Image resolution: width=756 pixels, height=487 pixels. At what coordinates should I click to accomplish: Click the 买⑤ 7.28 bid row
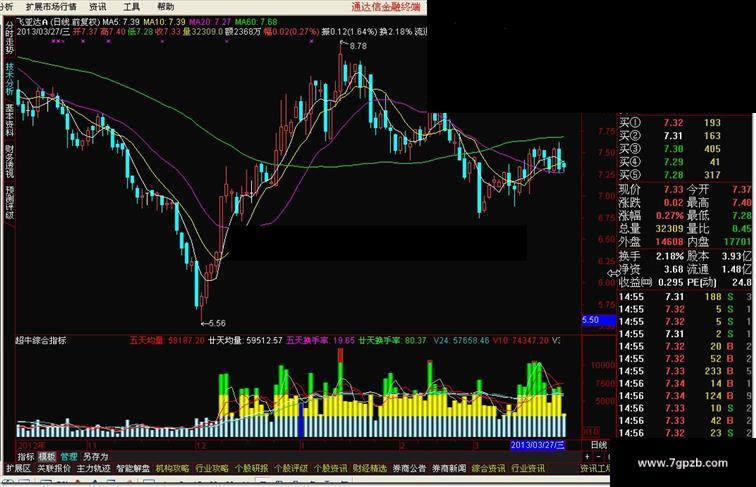click(685, 175)
